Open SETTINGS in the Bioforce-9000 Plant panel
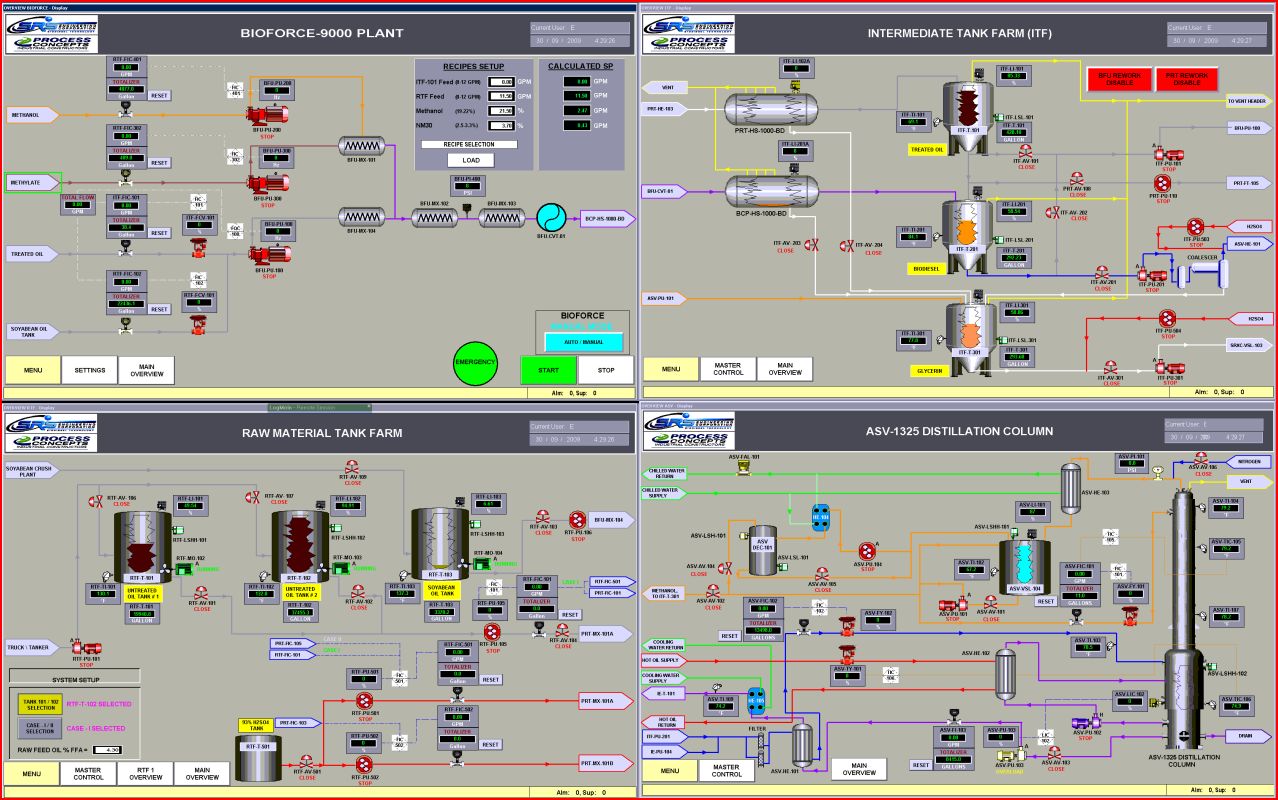This screenshot has height=800, width=1278. point(89,370)
